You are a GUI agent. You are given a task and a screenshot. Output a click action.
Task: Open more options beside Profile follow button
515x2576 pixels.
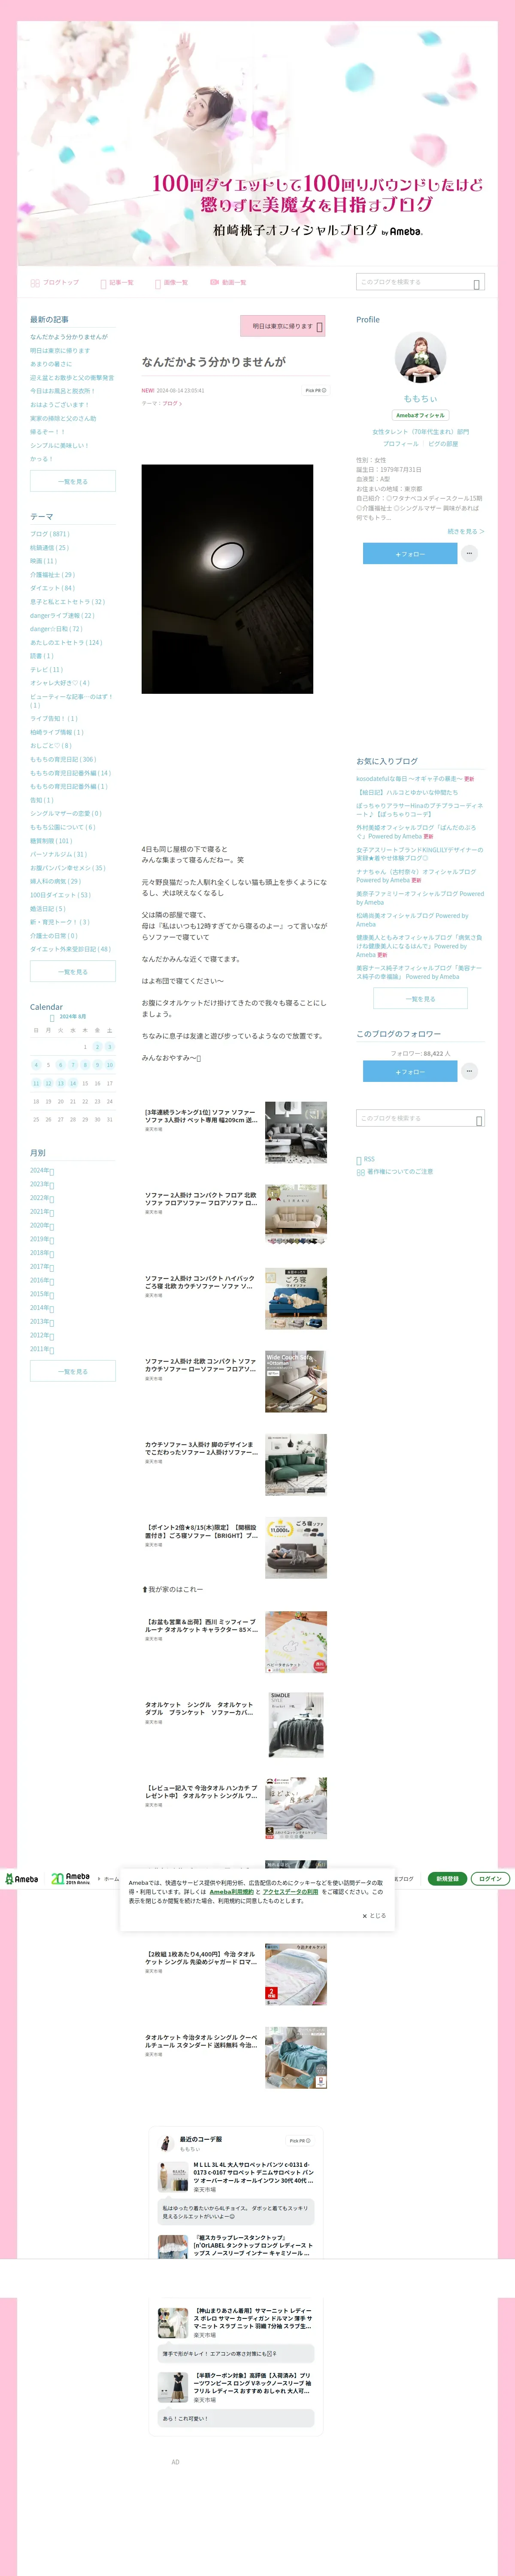click(469, 553)
